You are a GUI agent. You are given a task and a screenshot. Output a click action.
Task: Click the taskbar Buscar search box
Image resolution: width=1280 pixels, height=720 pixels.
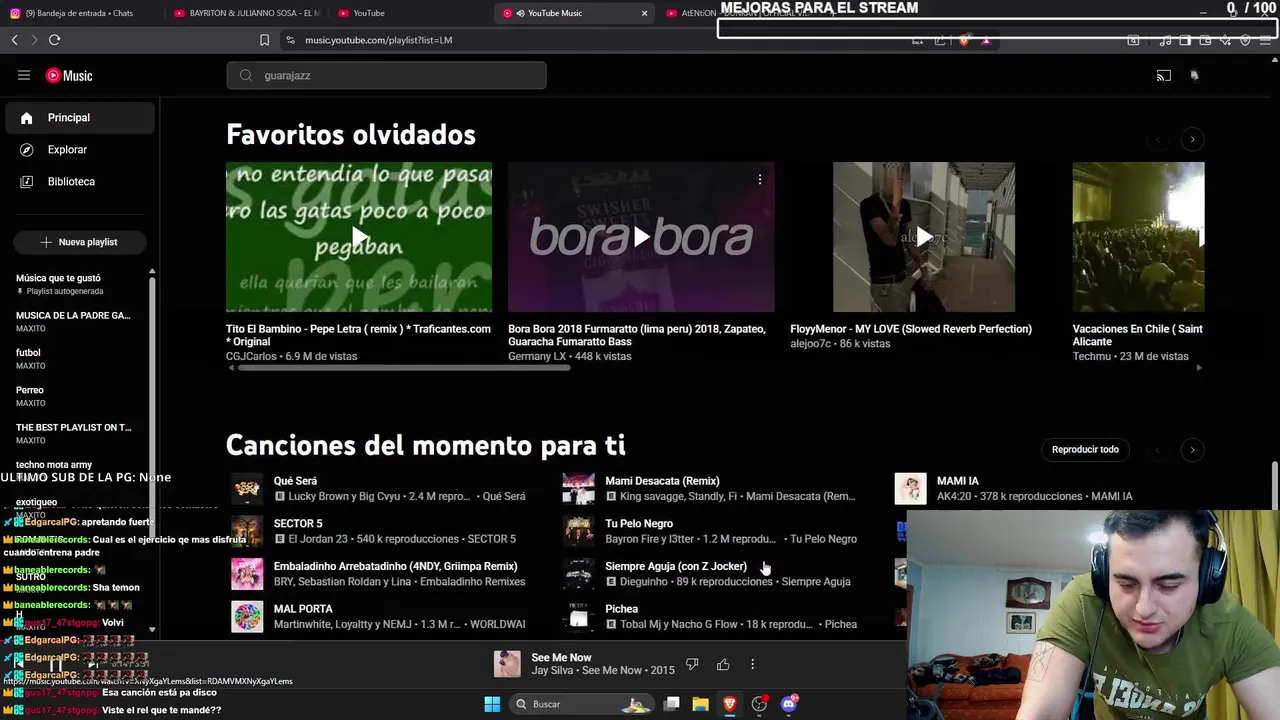coord(582,704)
